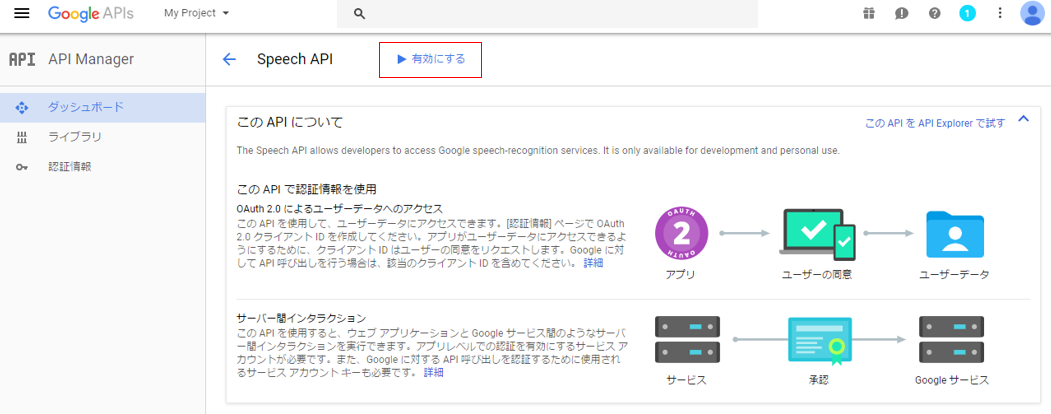Click 詳細 link in サーバー間インタラクション section
Viewport: 1051px width, 414px height.
[x=434, y=372]
